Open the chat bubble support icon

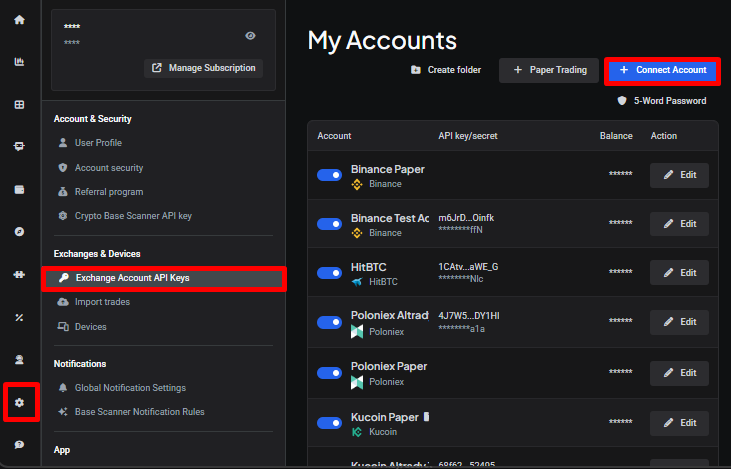click(x=19, y=445)
